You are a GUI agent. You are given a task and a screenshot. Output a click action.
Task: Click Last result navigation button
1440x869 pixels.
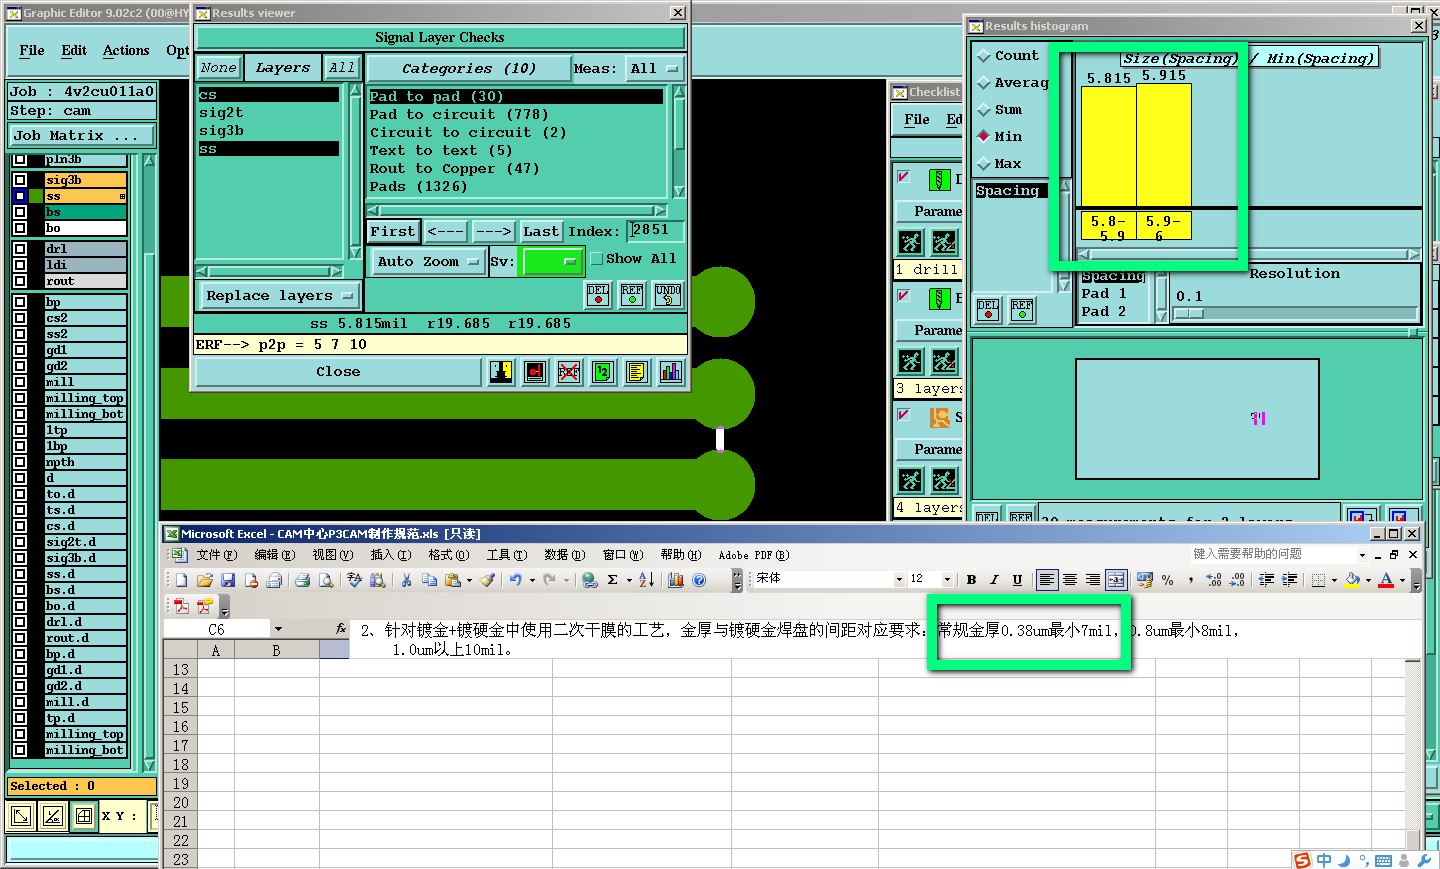pyautogui.click(x=541, y=232)
